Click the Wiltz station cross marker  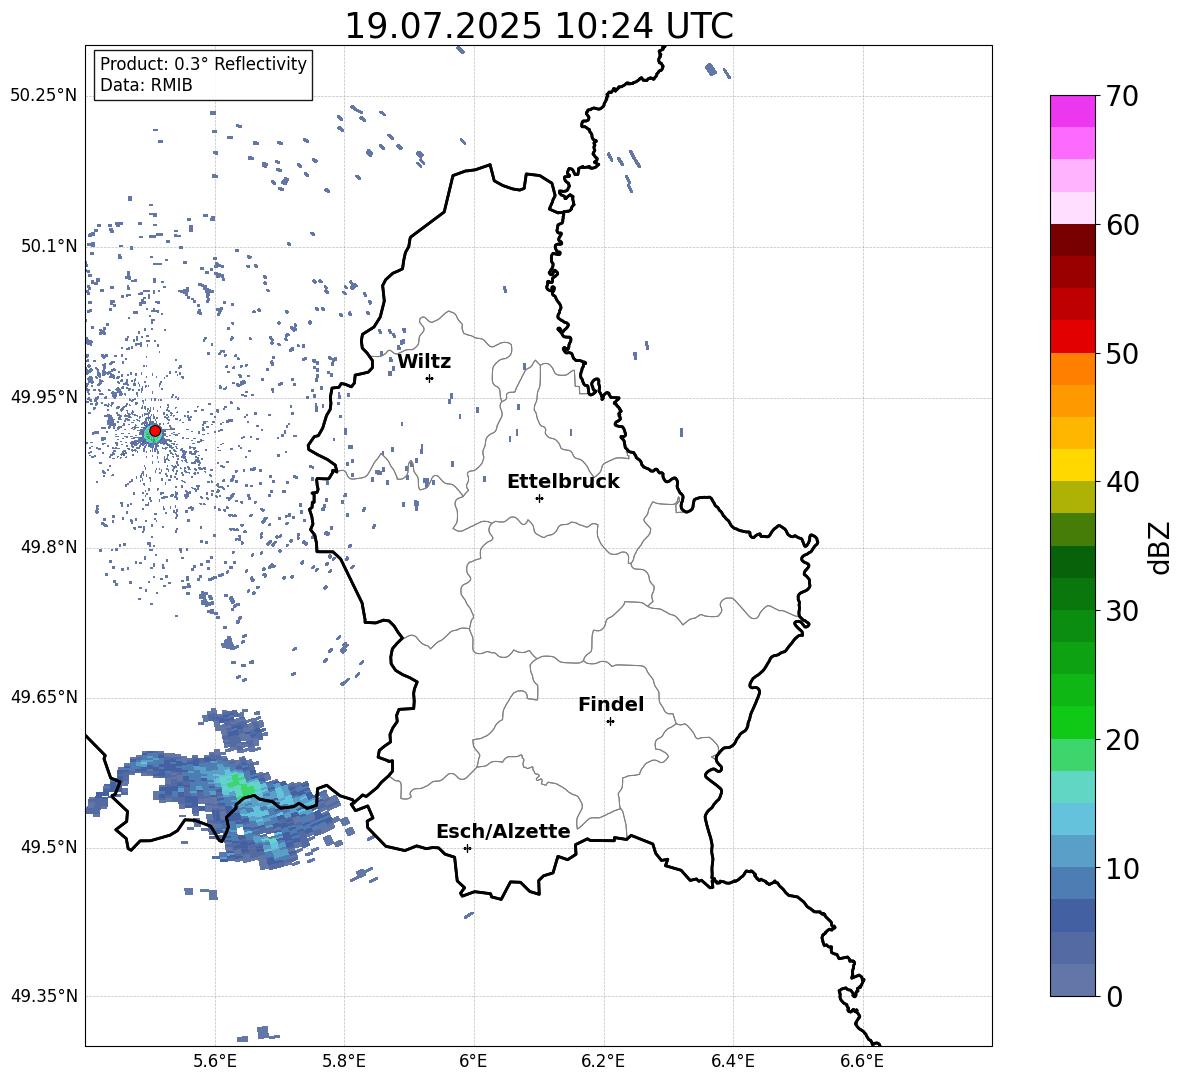click(x=429, y=378)
